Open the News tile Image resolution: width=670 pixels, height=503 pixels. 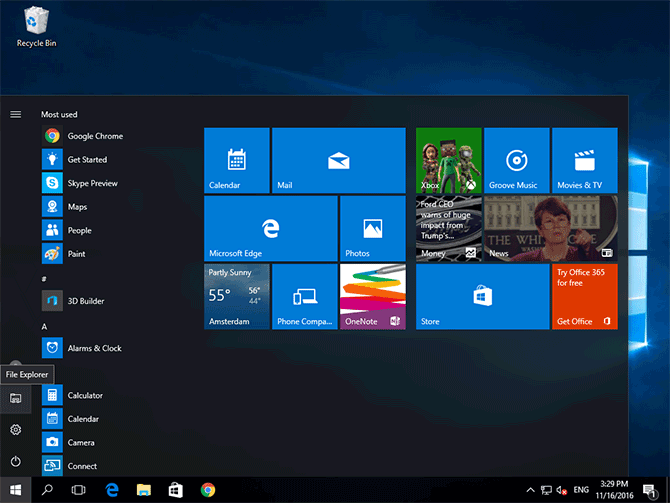551,228
